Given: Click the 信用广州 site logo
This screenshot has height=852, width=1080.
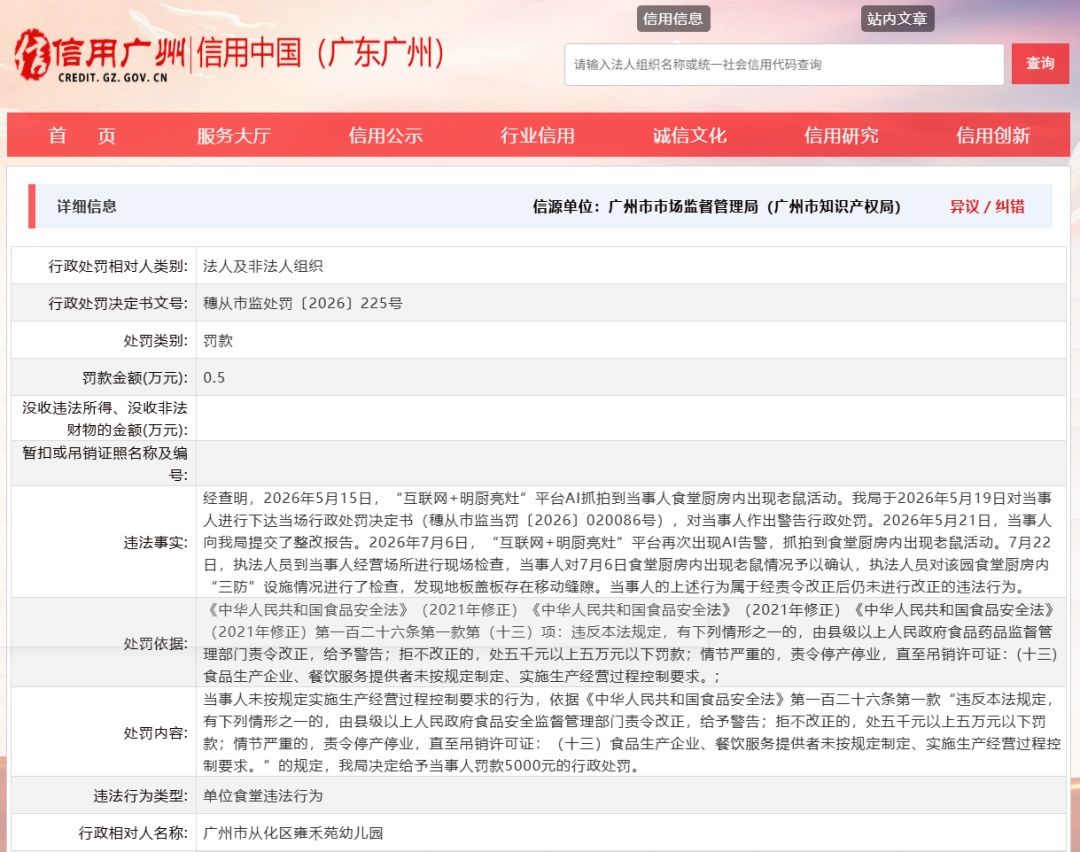Looking at the screenshot, I should 100,56.
